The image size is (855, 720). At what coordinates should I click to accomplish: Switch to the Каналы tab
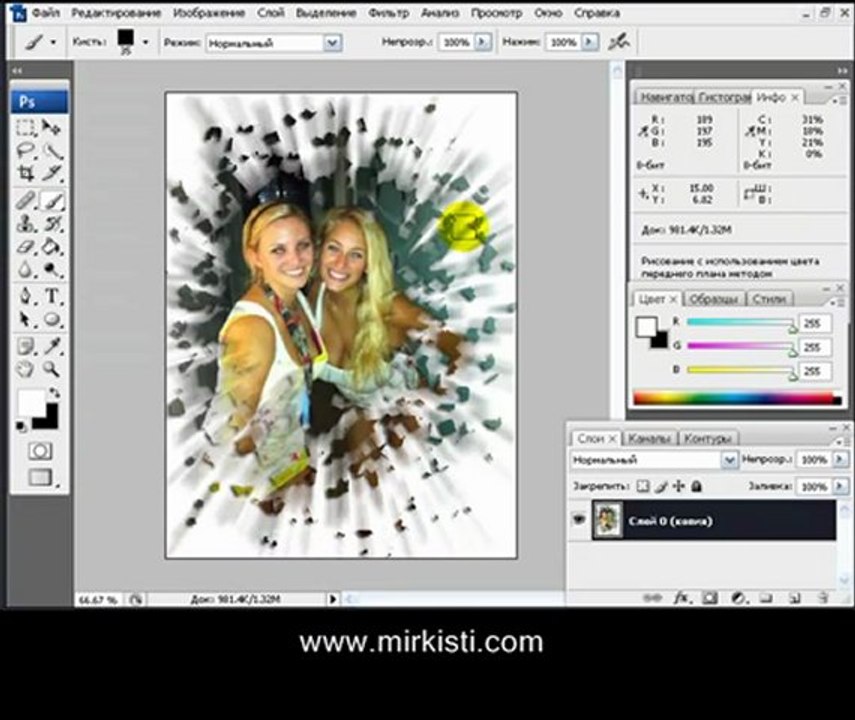(x=649, y=438)
